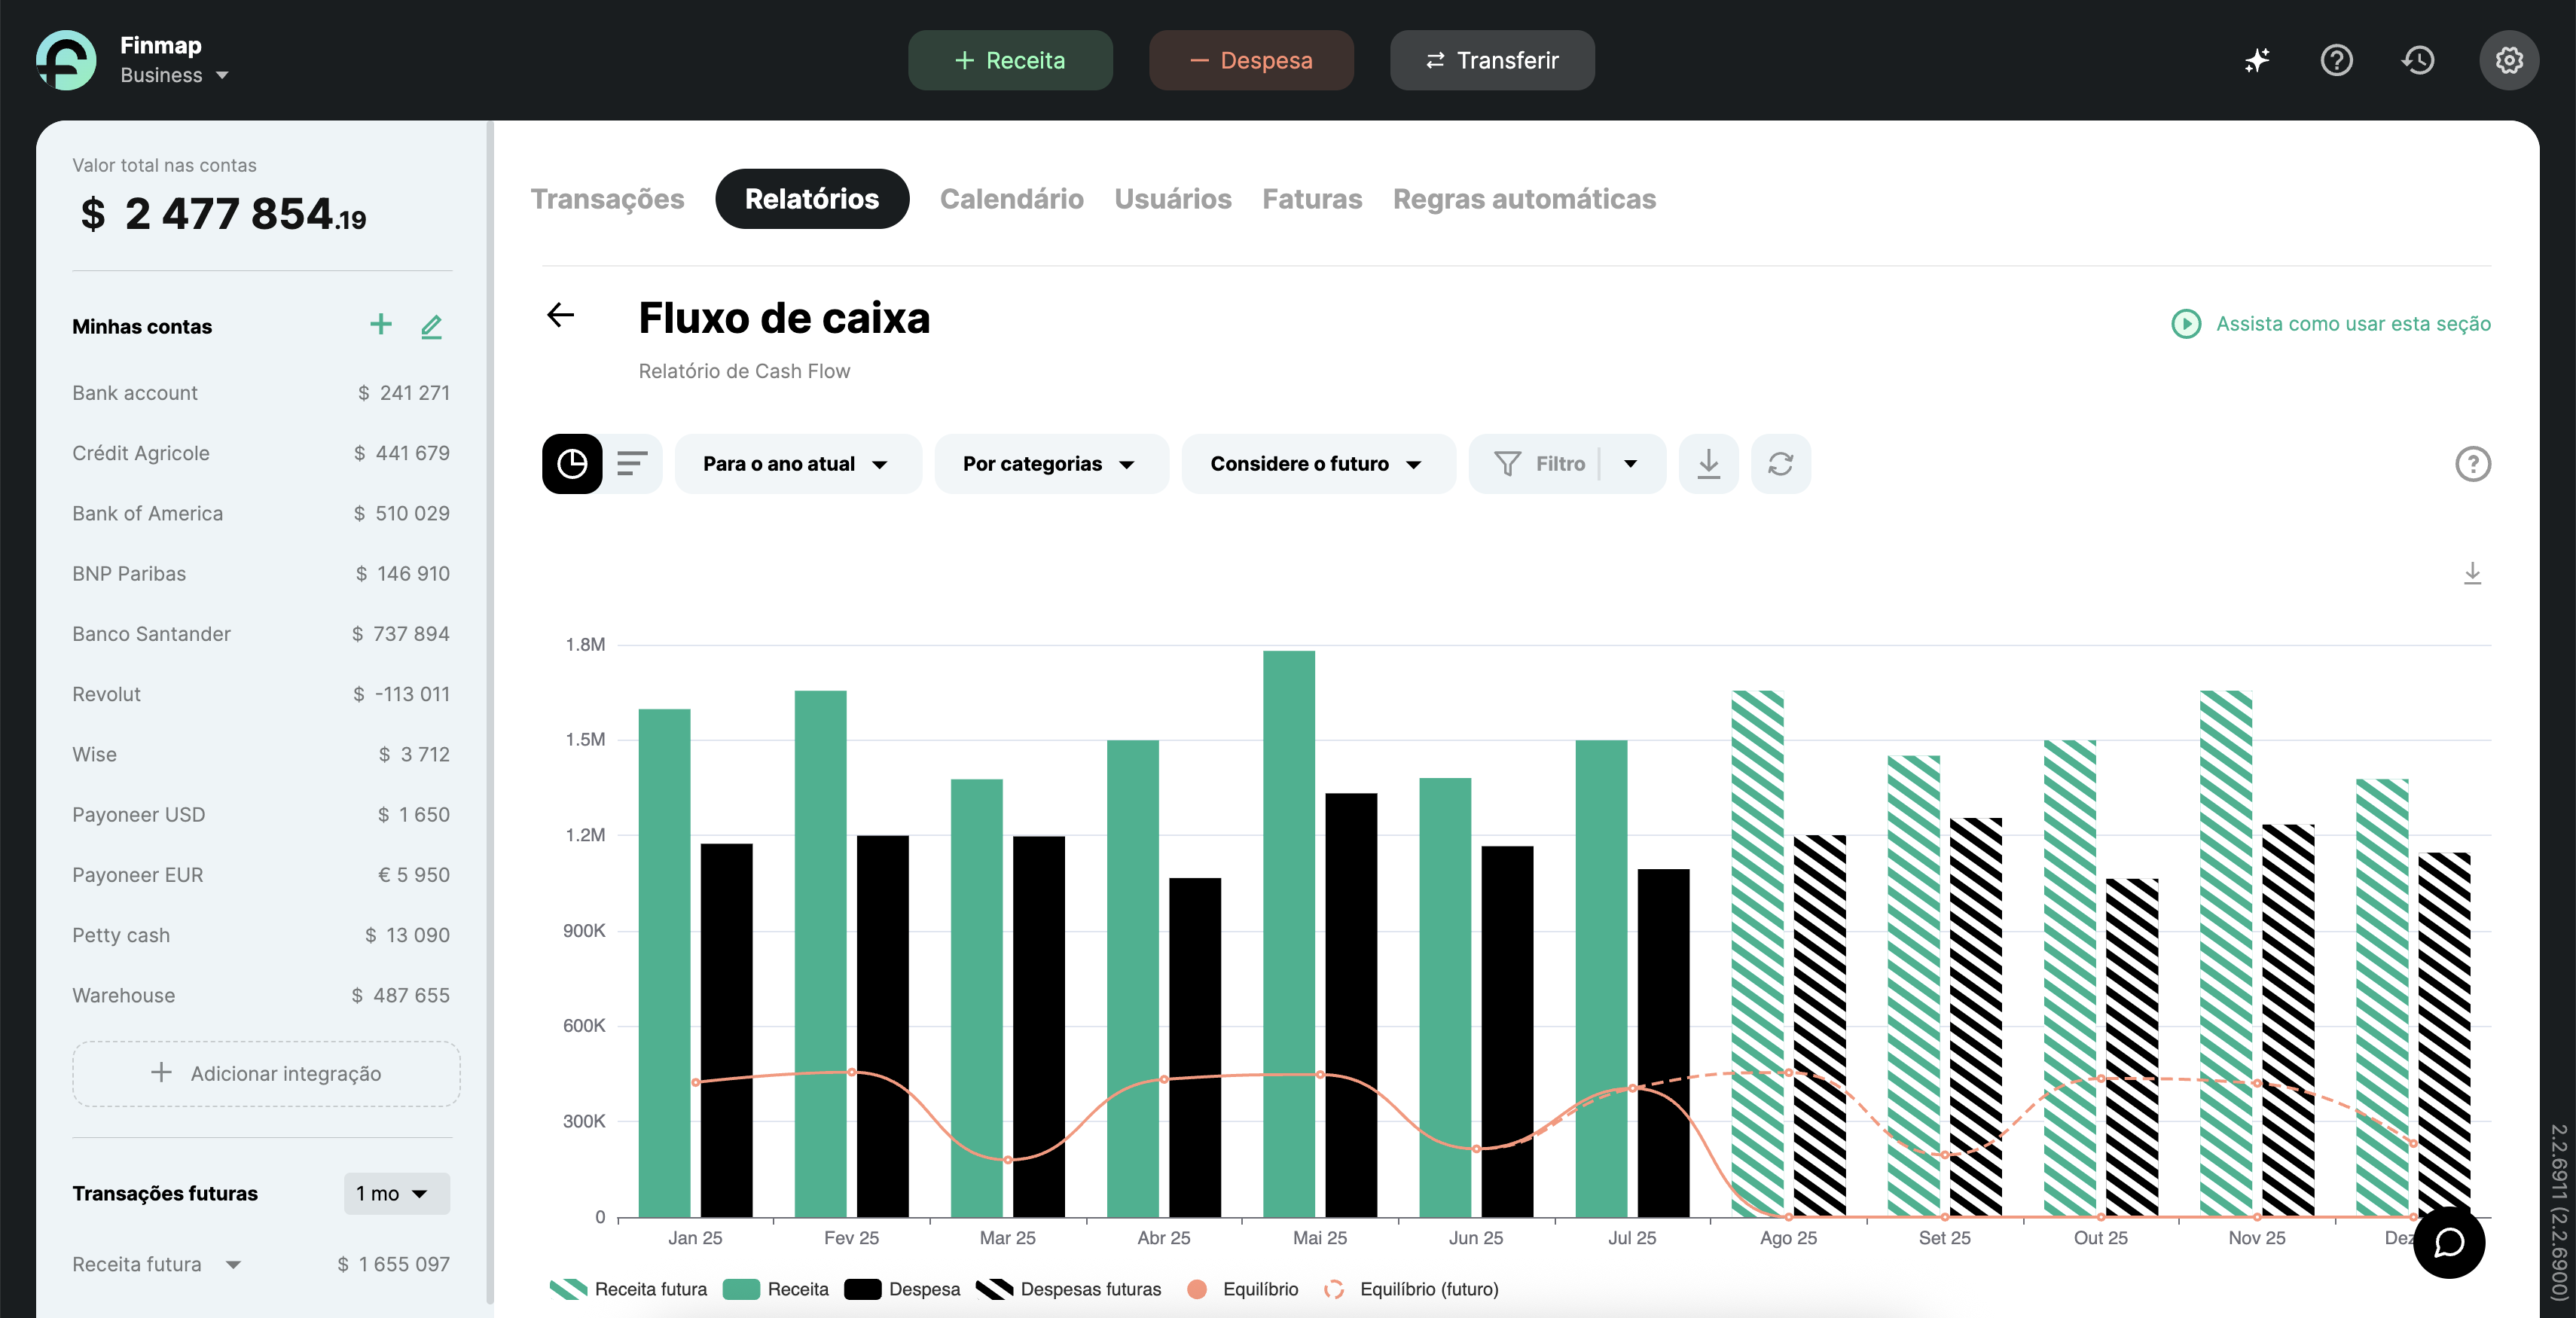
Task: Toggle Despesas futuras legend series
Action: [1068, 1289]
